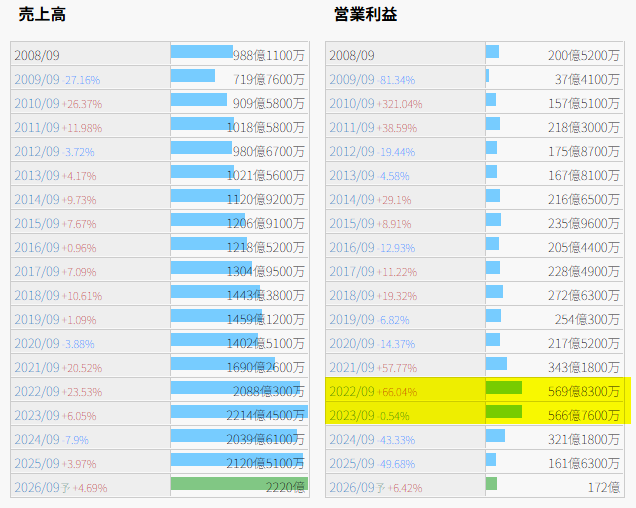This screenshot has height=508, width=636.
Task: Select the highlighted 2023/09 row link in 営業利益
Action: pyautogui.click(x=351, y=415)
